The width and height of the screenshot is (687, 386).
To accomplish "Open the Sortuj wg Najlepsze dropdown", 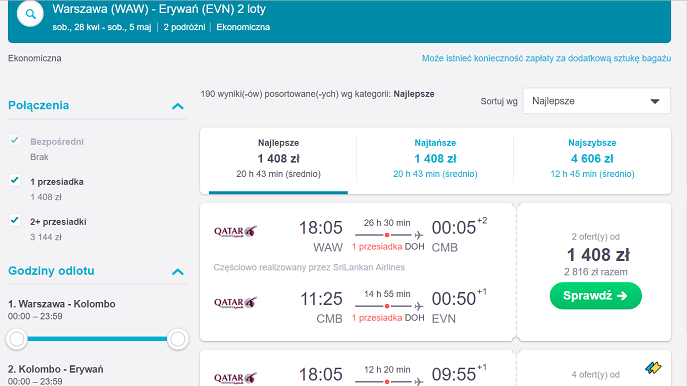I will (596, 101).
